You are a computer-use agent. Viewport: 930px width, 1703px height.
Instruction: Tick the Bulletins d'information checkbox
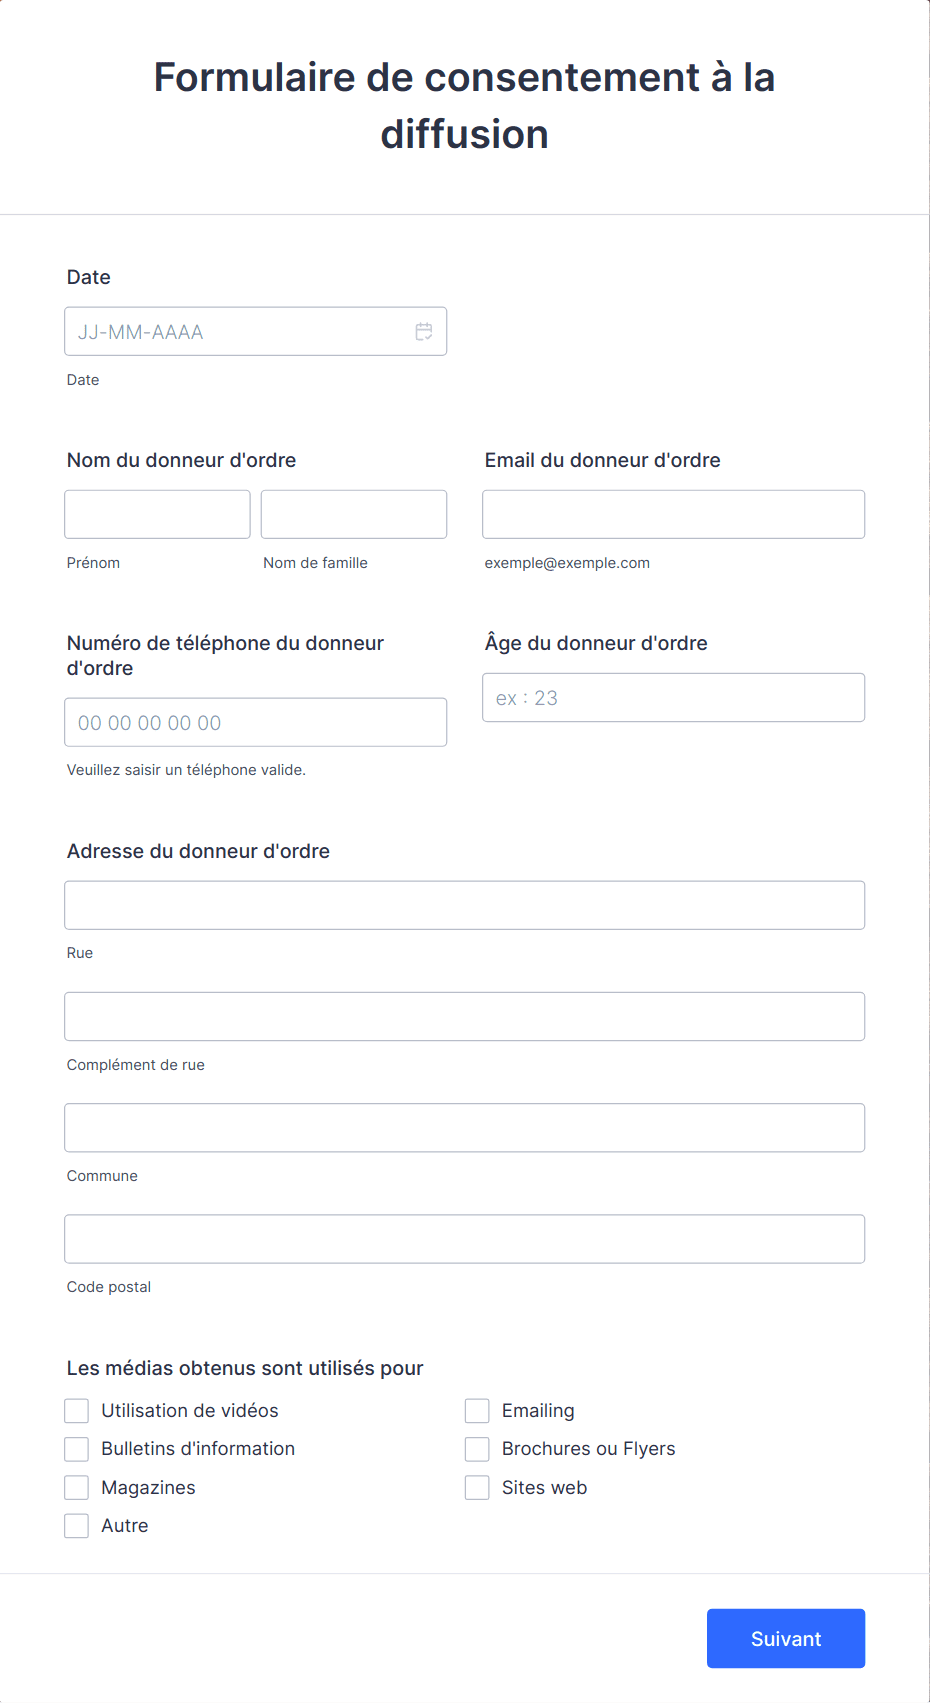[x=77, y=1449]
